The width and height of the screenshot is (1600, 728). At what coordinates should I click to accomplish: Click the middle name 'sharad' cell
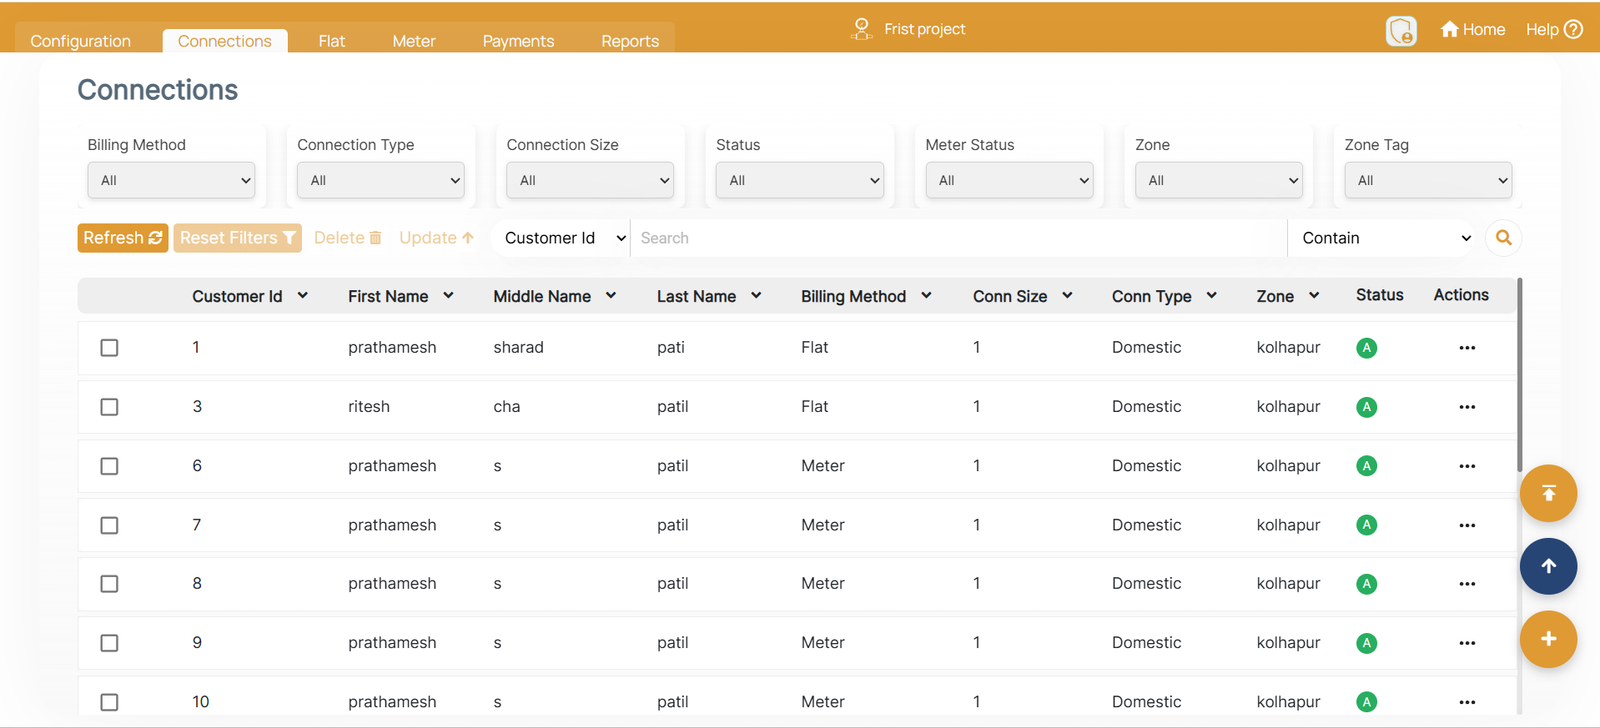(518, 348)
